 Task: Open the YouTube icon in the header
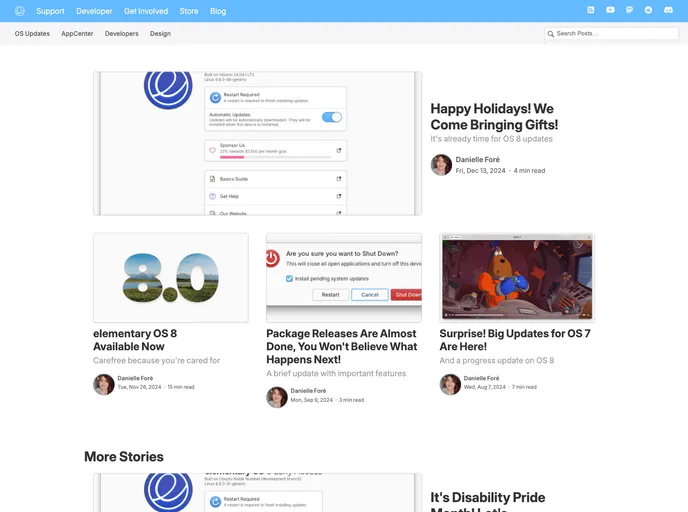coord(610,10)
